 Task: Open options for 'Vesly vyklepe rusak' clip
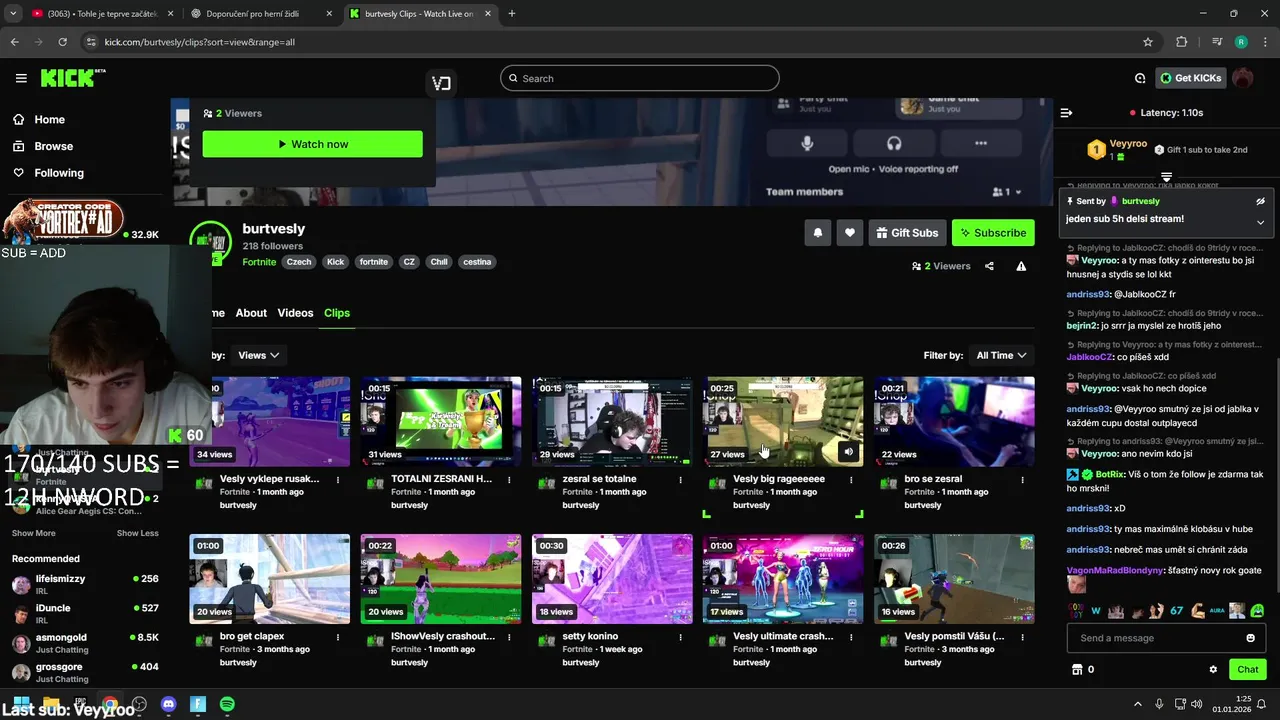point(338,480)
